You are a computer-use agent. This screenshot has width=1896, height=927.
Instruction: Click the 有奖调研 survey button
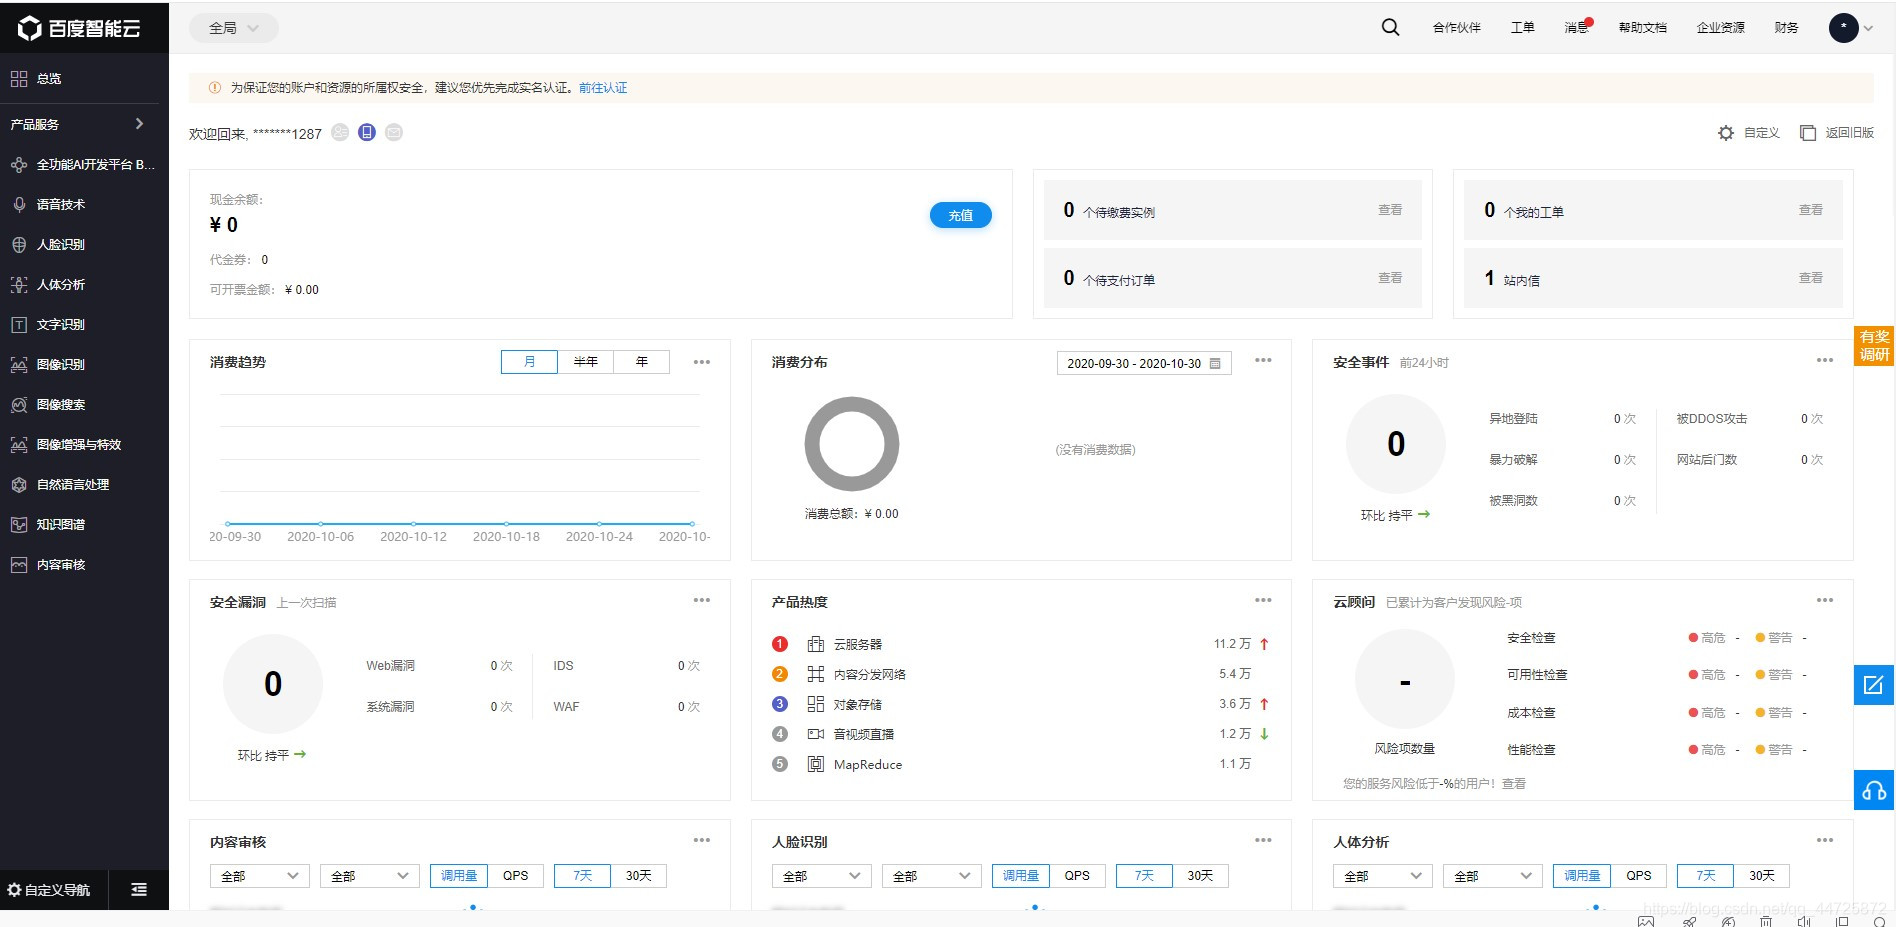pyautogui.click(x=1874, y=346)
